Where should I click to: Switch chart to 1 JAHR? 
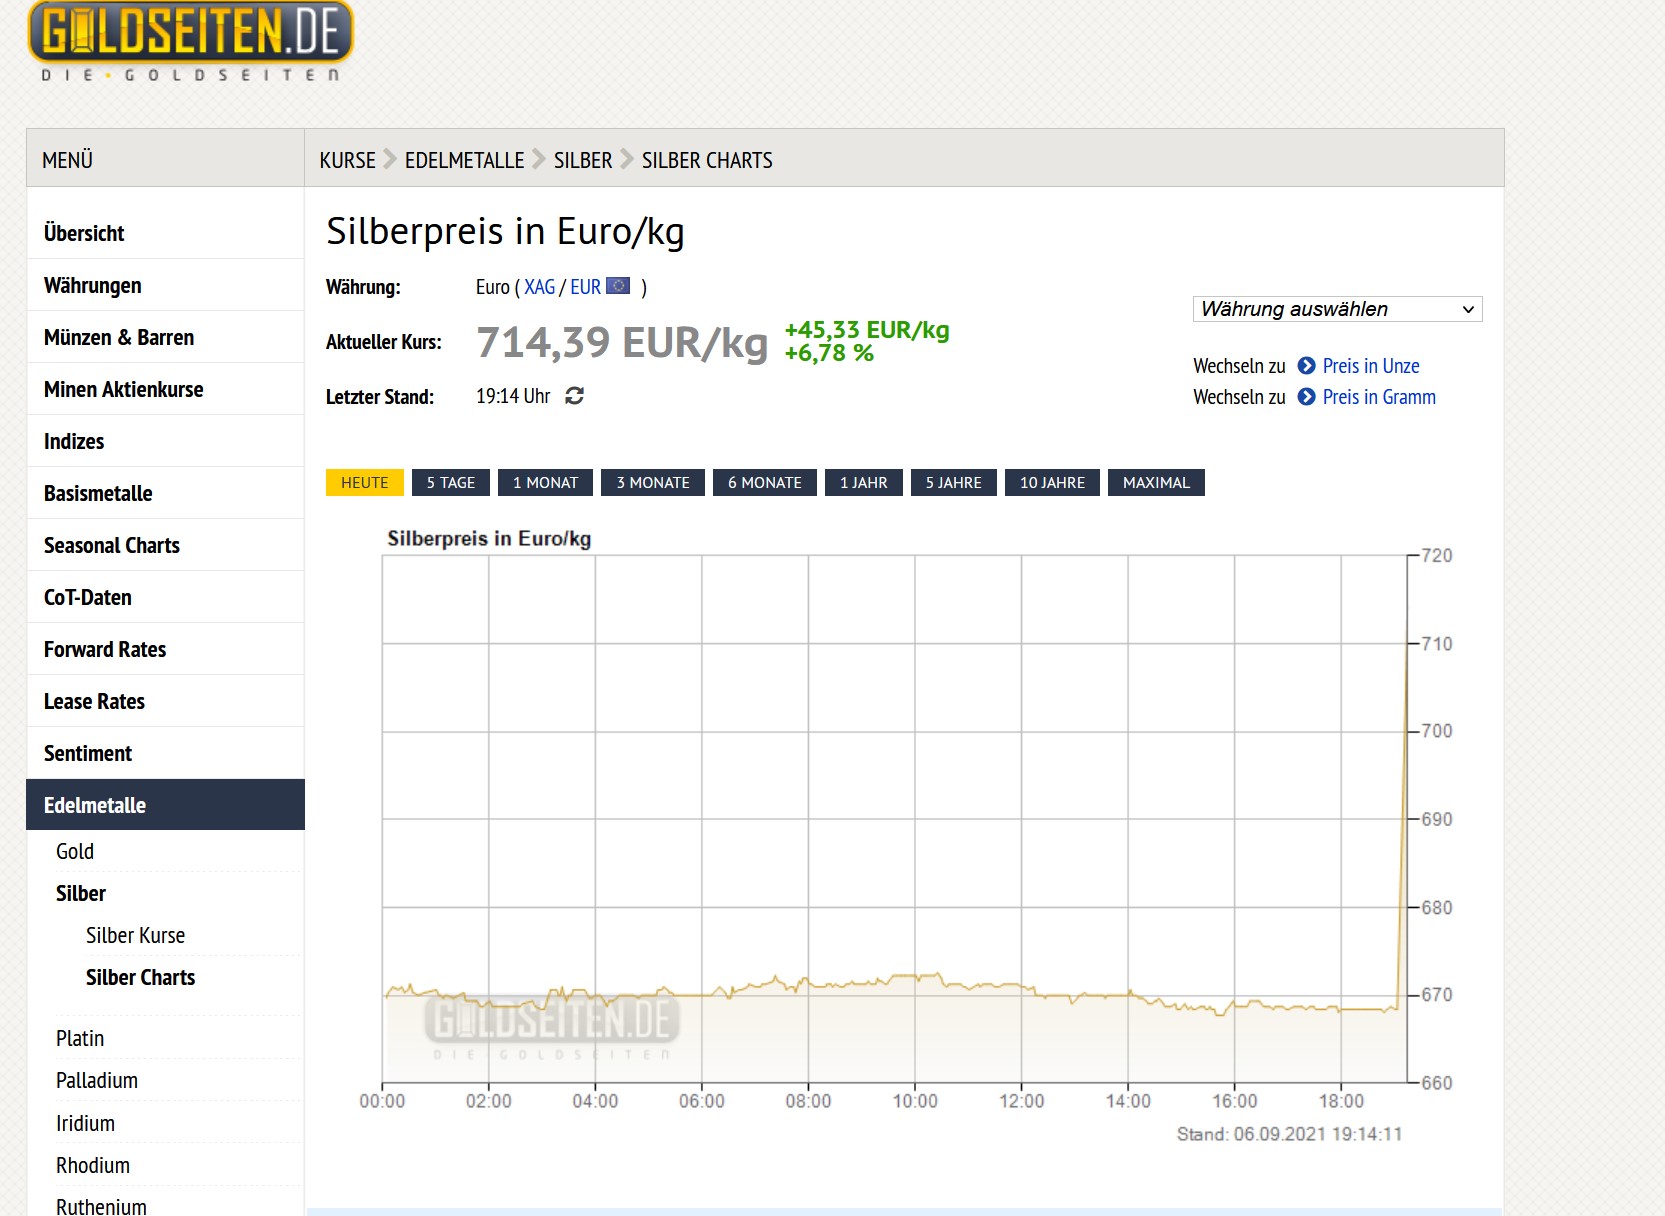(x=864, y=483)
